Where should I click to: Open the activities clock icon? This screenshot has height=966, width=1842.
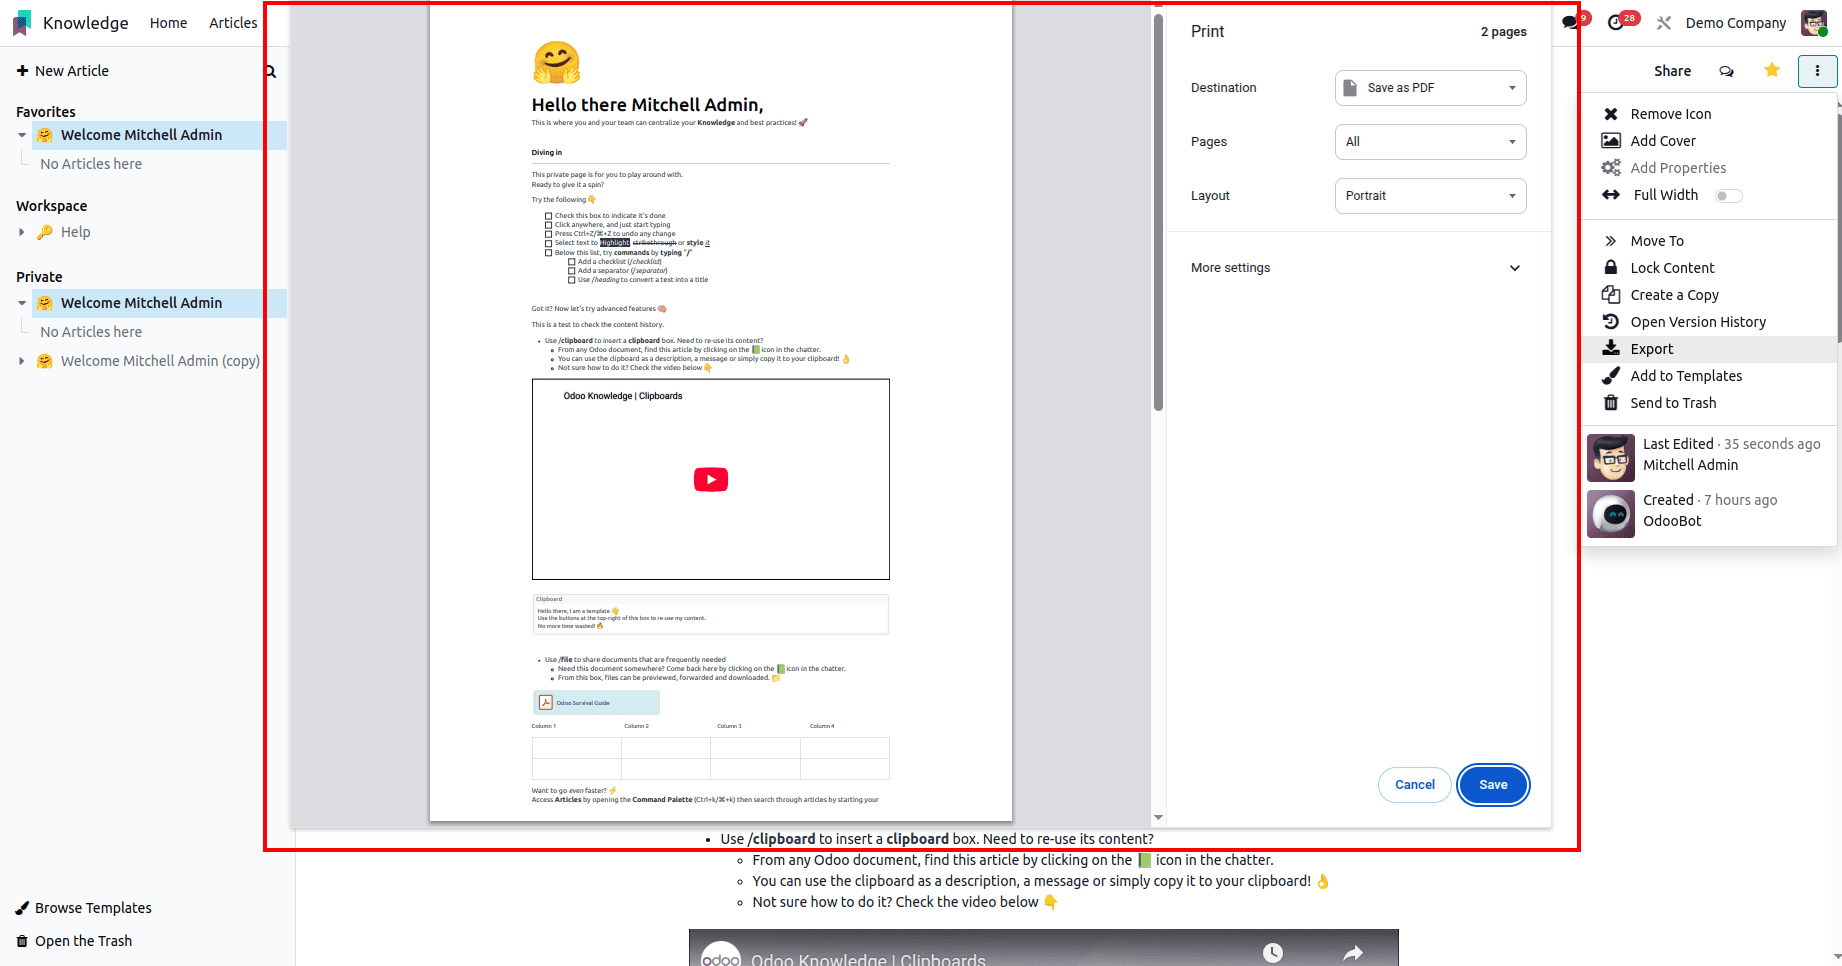[x=1615, y=22]
